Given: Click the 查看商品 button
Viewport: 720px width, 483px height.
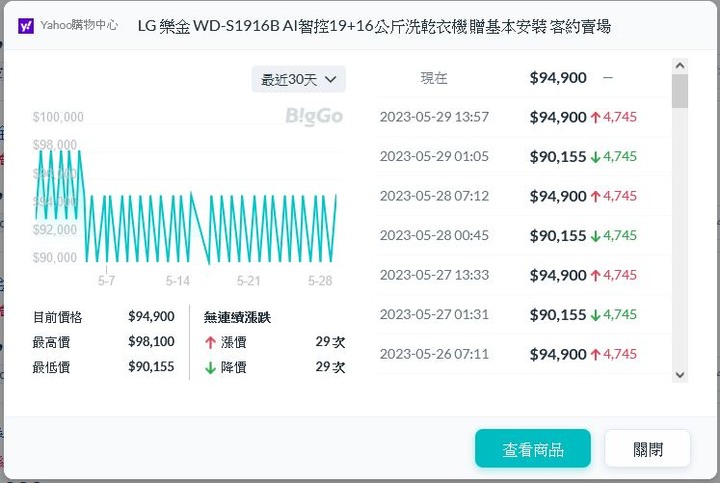Looking at the screenshot, I should point(533,449).
